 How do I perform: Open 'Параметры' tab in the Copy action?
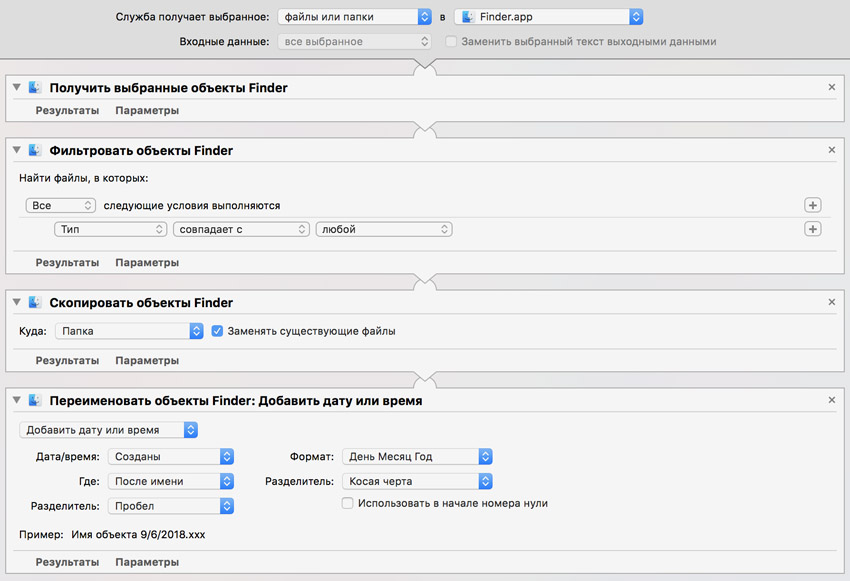click(x=147, y=360)
